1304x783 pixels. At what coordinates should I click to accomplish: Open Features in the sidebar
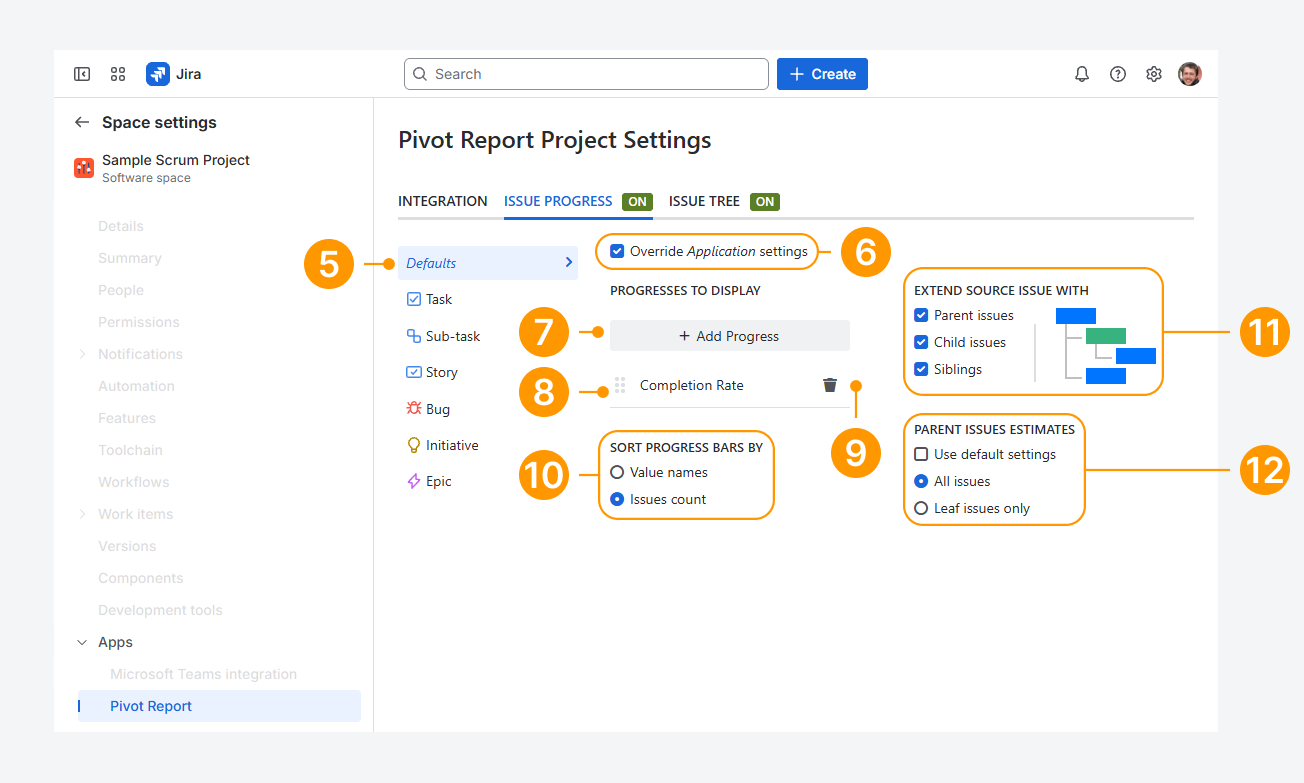[127, 418]
